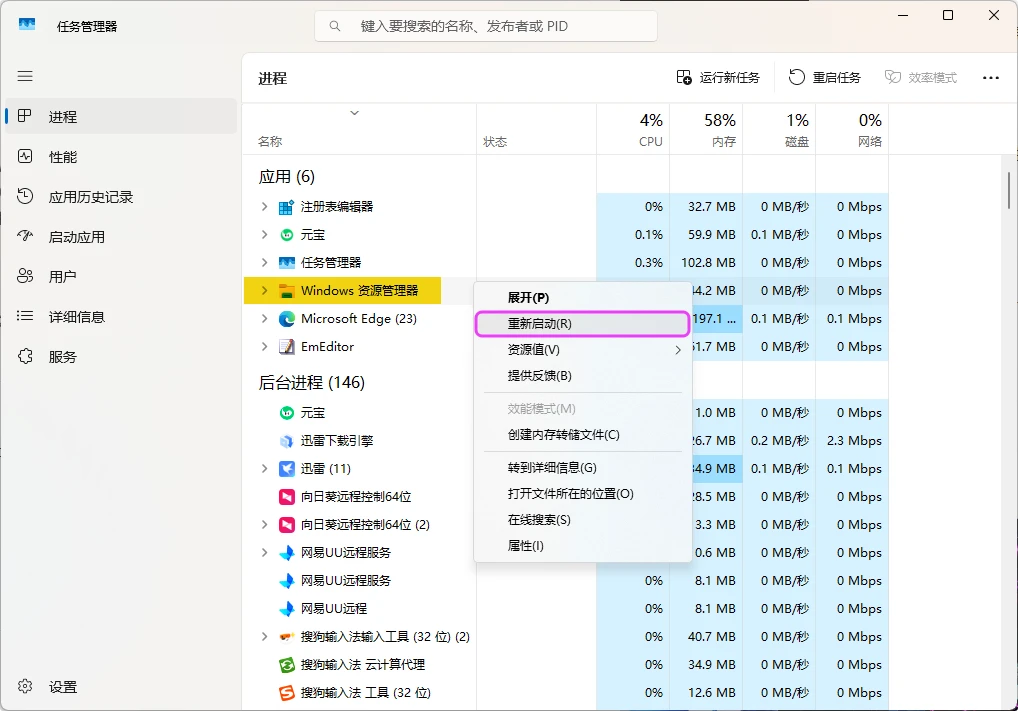Viewport: 1018px width, 711px height.
Task: Click the Task Manager app icon in title bar
Action: [x=27, y=25]
